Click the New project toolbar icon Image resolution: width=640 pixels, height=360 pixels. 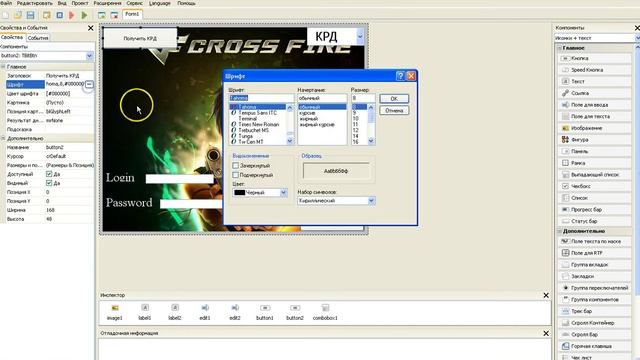5,15
